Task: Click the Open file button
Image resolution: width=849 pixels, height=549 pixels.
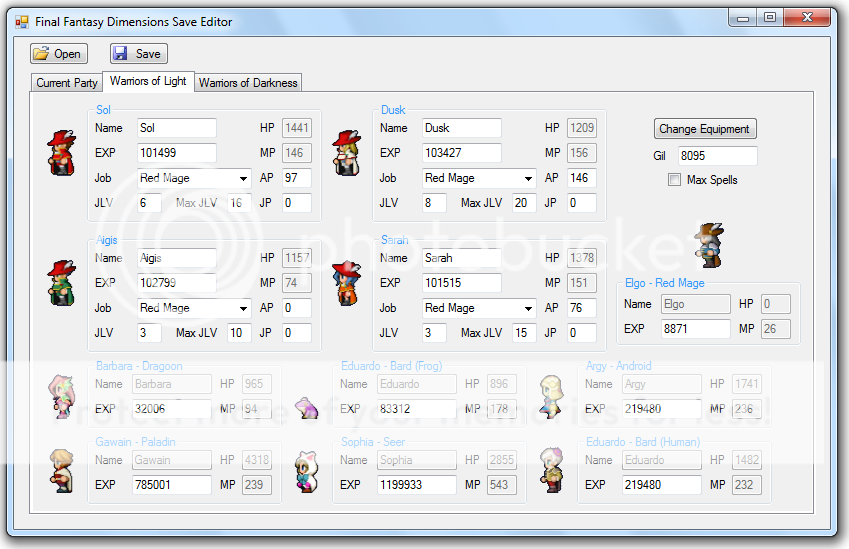Action: point(58,54)
